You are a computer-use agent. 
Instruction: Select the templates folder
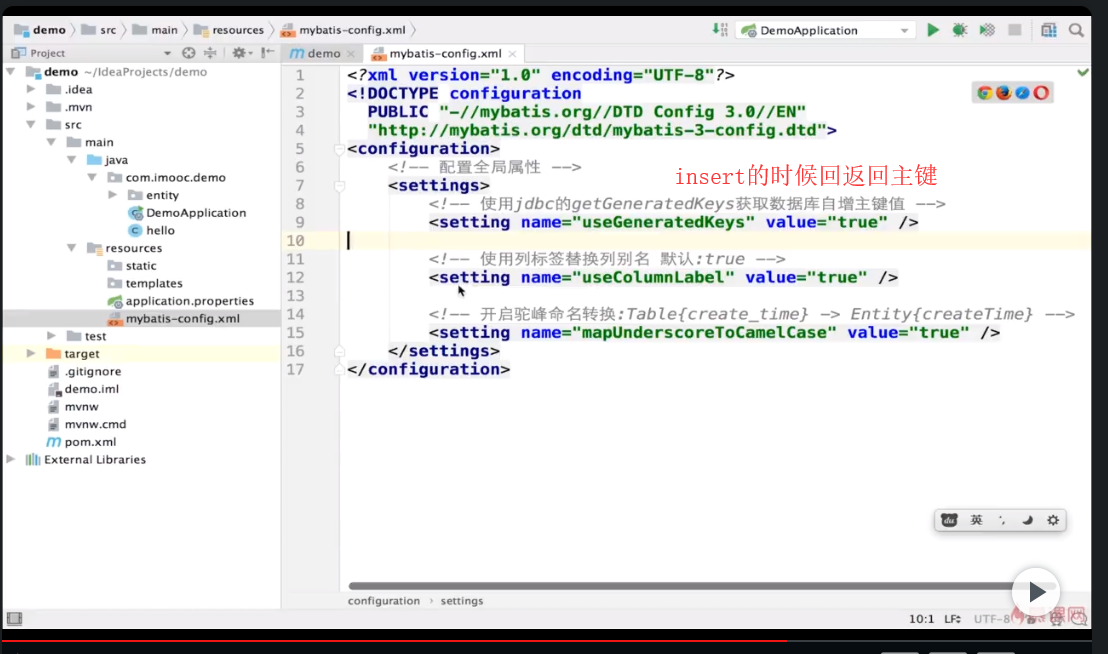click(145, 283)
